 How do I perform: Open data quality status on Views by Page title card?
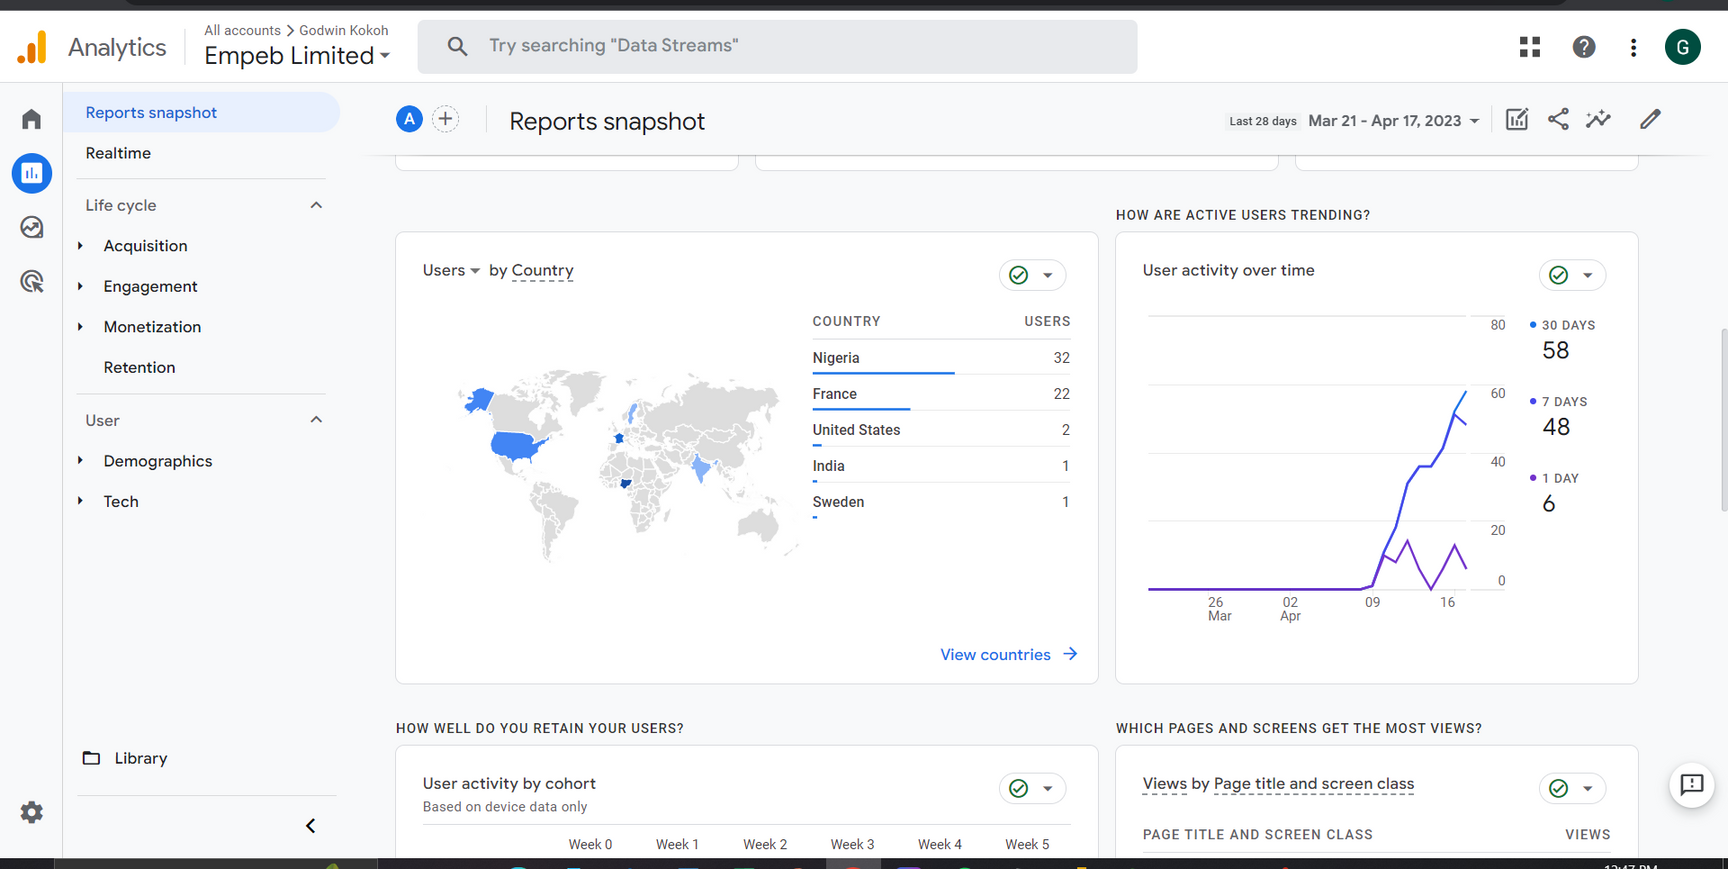point(1572,788)
